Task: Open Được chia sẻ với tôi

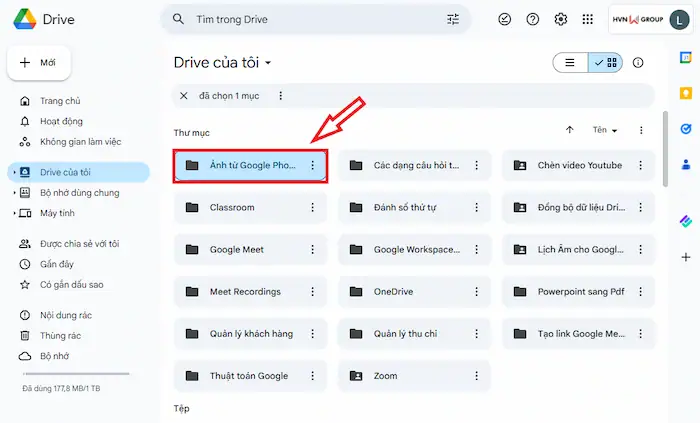Action: [79, 243]
